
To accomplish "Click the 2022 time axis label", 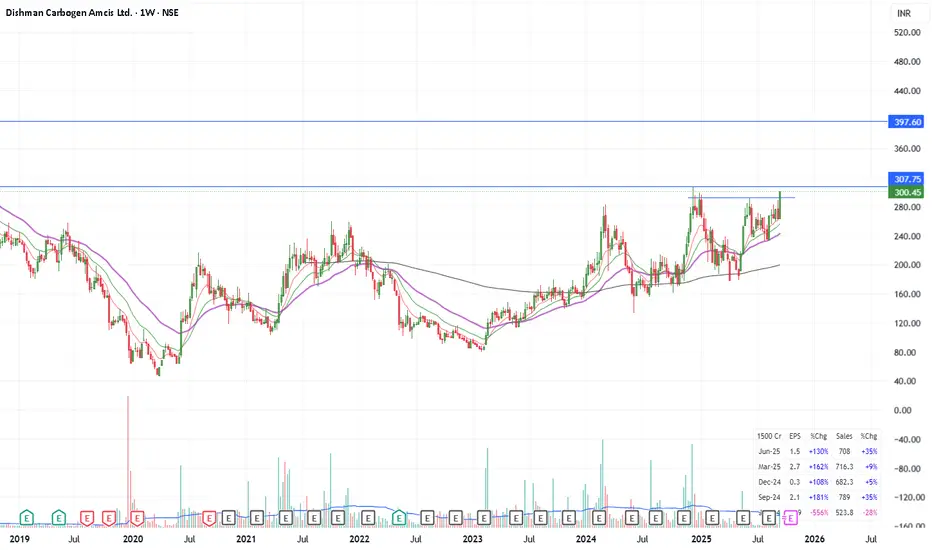I will tap(359, 539).
